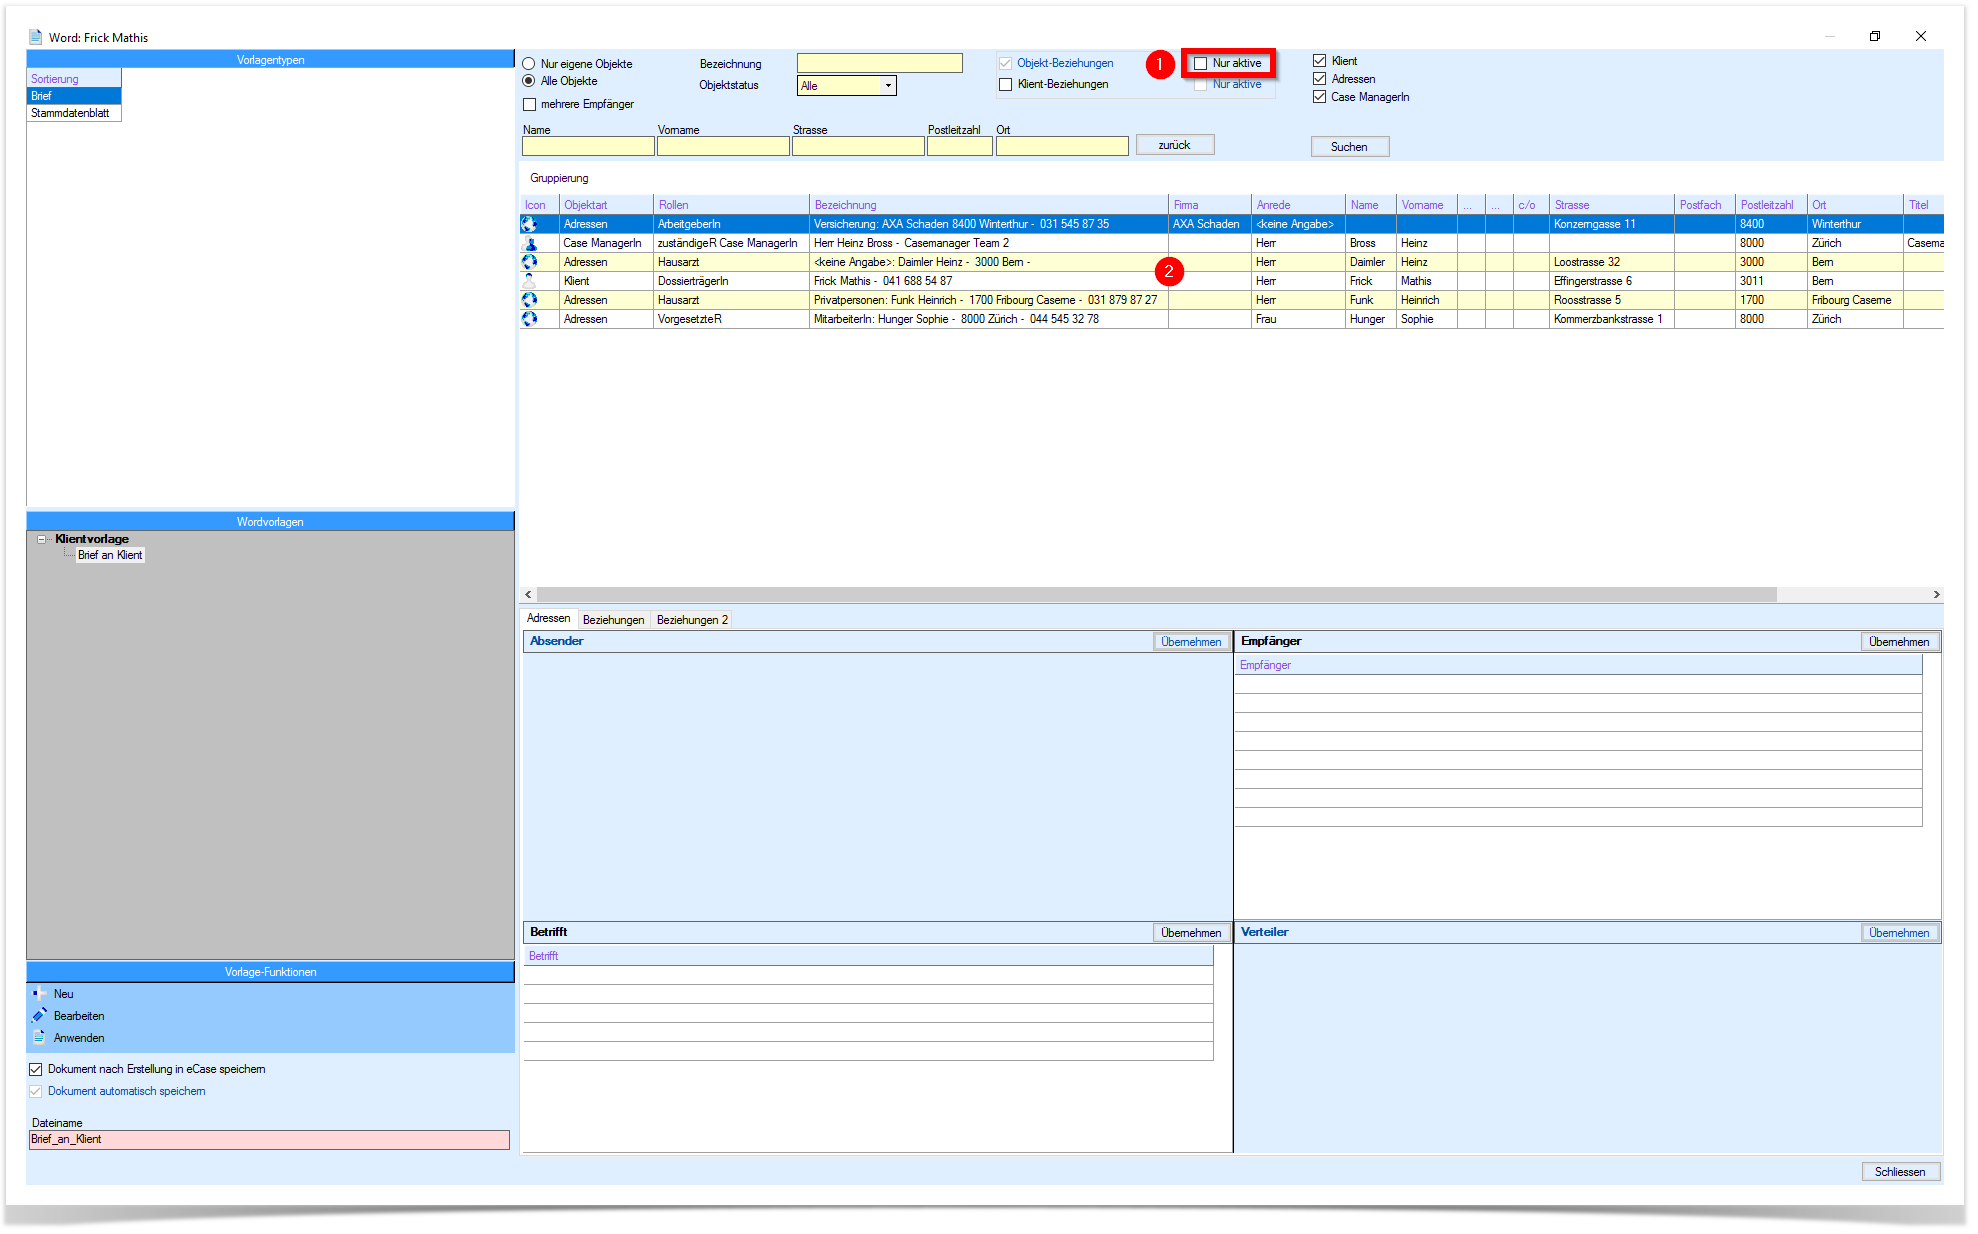Click the Fribourg Caserne Ort cell
The height and width of the screenshot is (1234, 1978).
click(1855, 300)
